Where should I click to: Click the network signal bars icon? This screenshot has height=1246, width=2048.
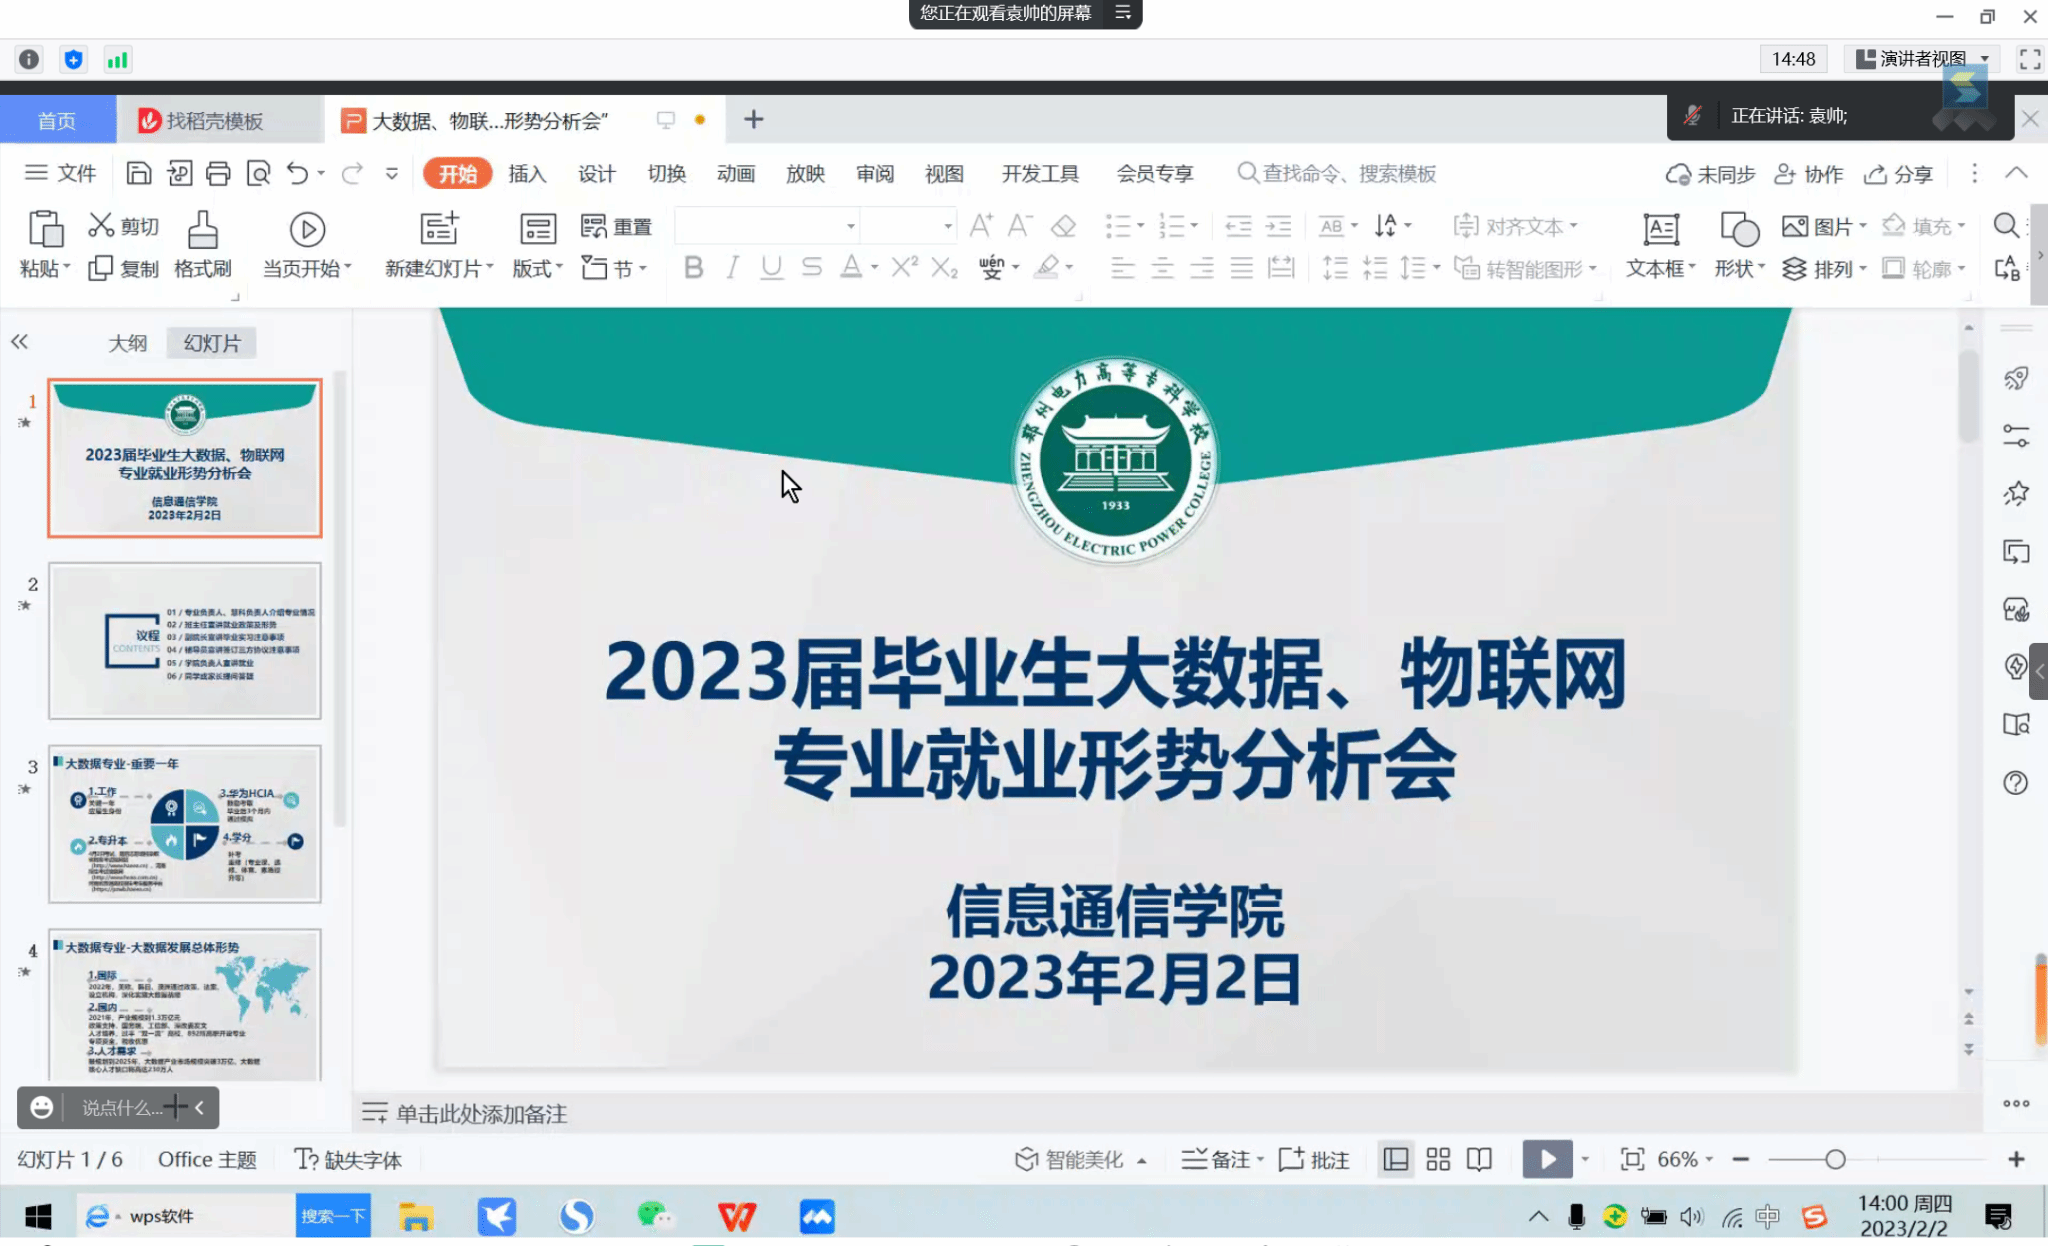tap(118, 60)
